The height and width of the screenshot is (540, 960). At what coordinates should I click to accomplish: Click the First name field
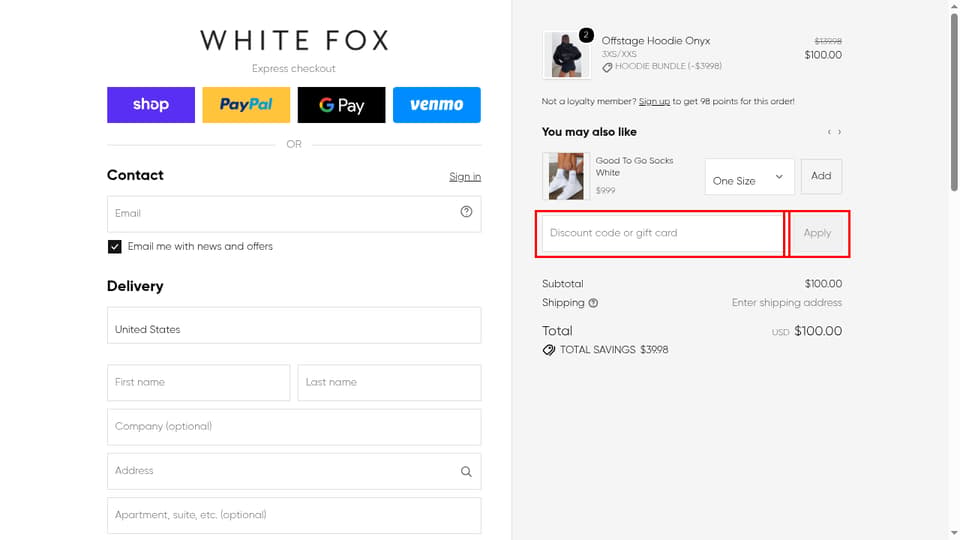(198, 383)
